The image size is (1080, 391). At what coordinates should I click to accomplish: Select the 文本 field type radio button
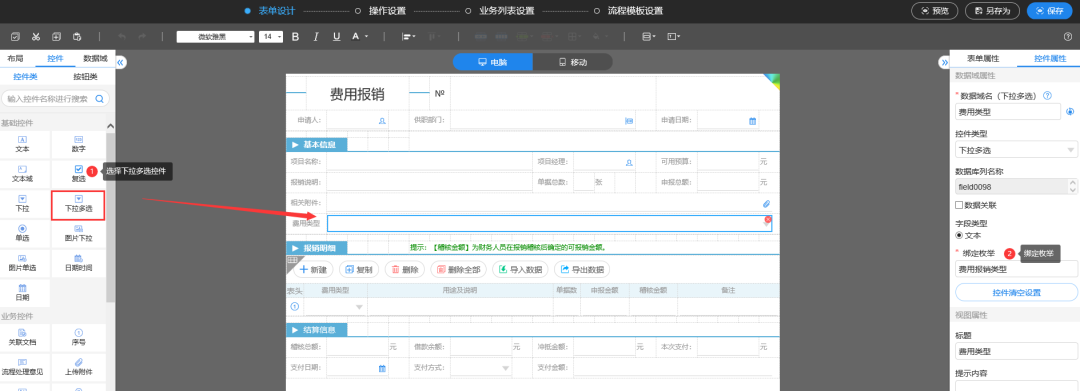959,235
